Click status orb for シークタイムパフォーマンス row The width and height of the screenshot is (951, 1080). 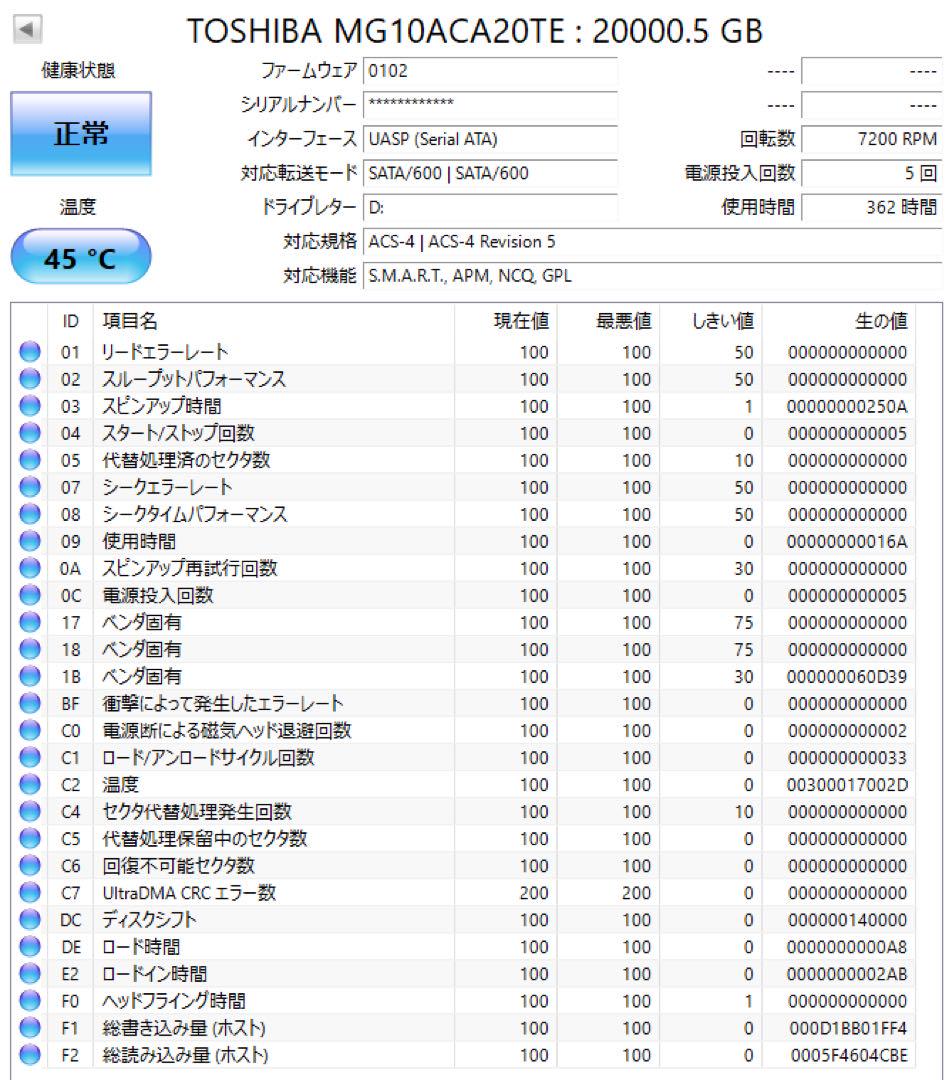(30, 514)
